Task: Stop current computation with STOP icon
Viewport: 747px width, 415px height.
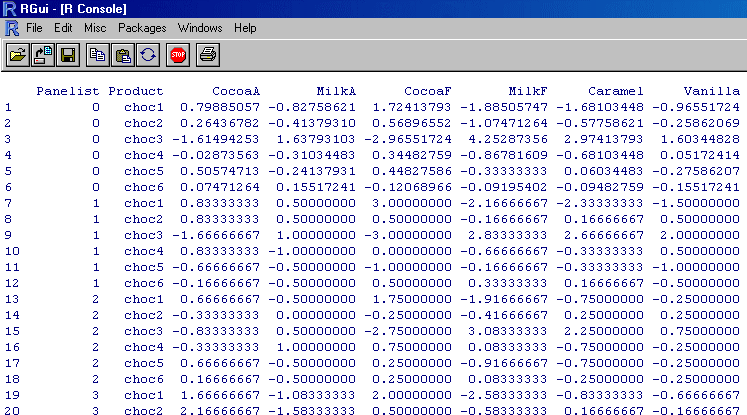Action: tap(178, 55)
